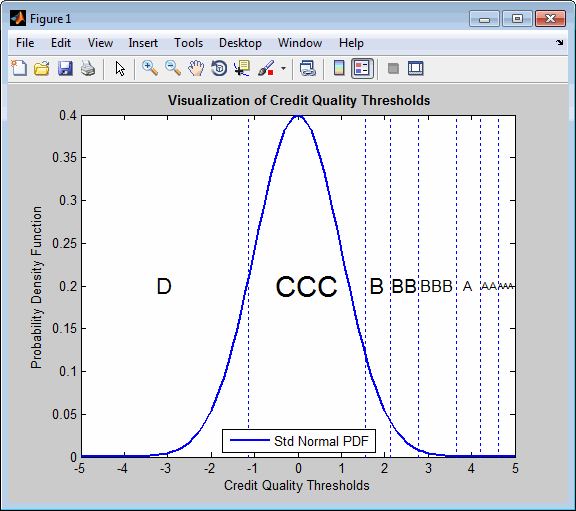The image size is (576, 511).
Task: Click the 'BBB' rating label in plot
Action: tap(436, 286)
